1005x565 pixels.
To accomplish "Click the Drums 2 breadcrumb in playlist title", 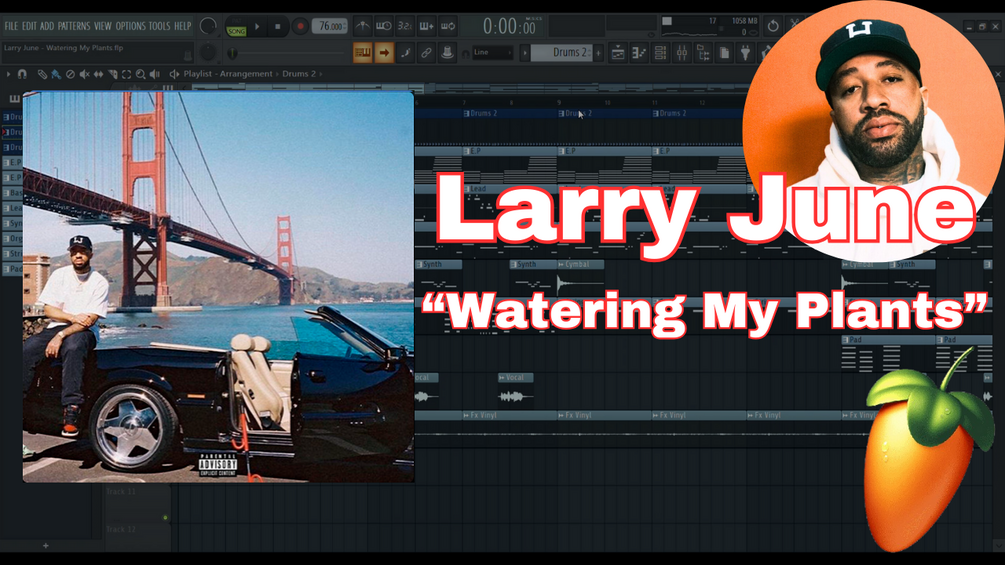I will click(299, 74).
